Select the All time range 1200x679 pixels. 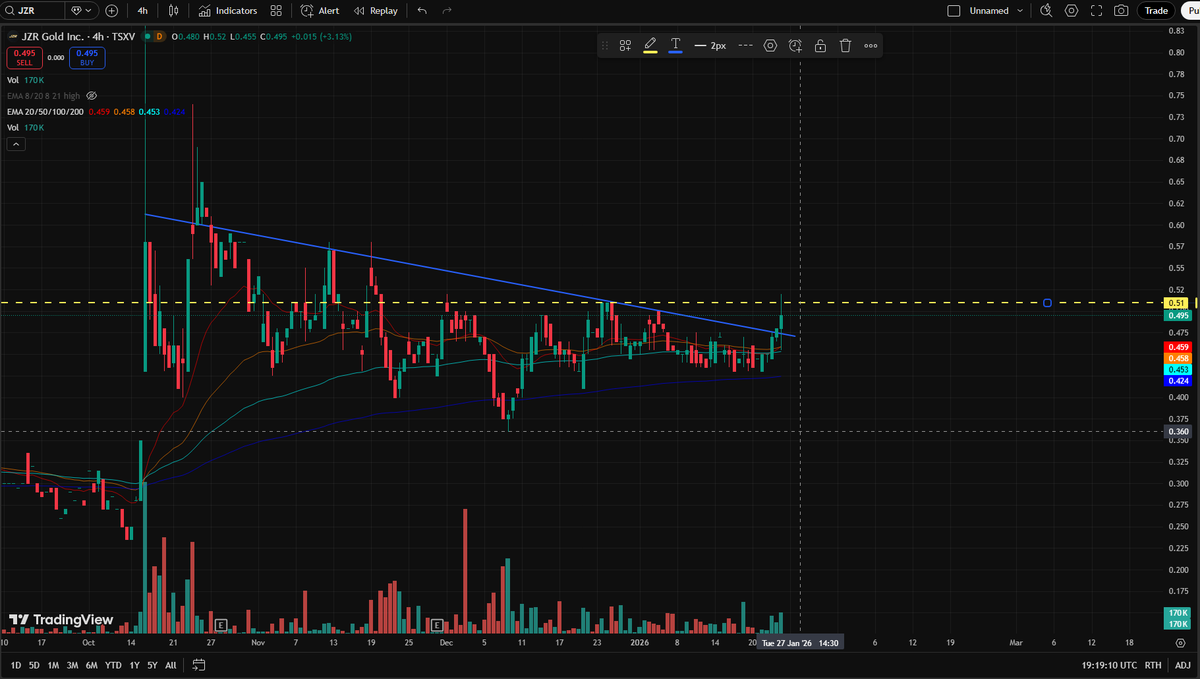tap(170, 665)
